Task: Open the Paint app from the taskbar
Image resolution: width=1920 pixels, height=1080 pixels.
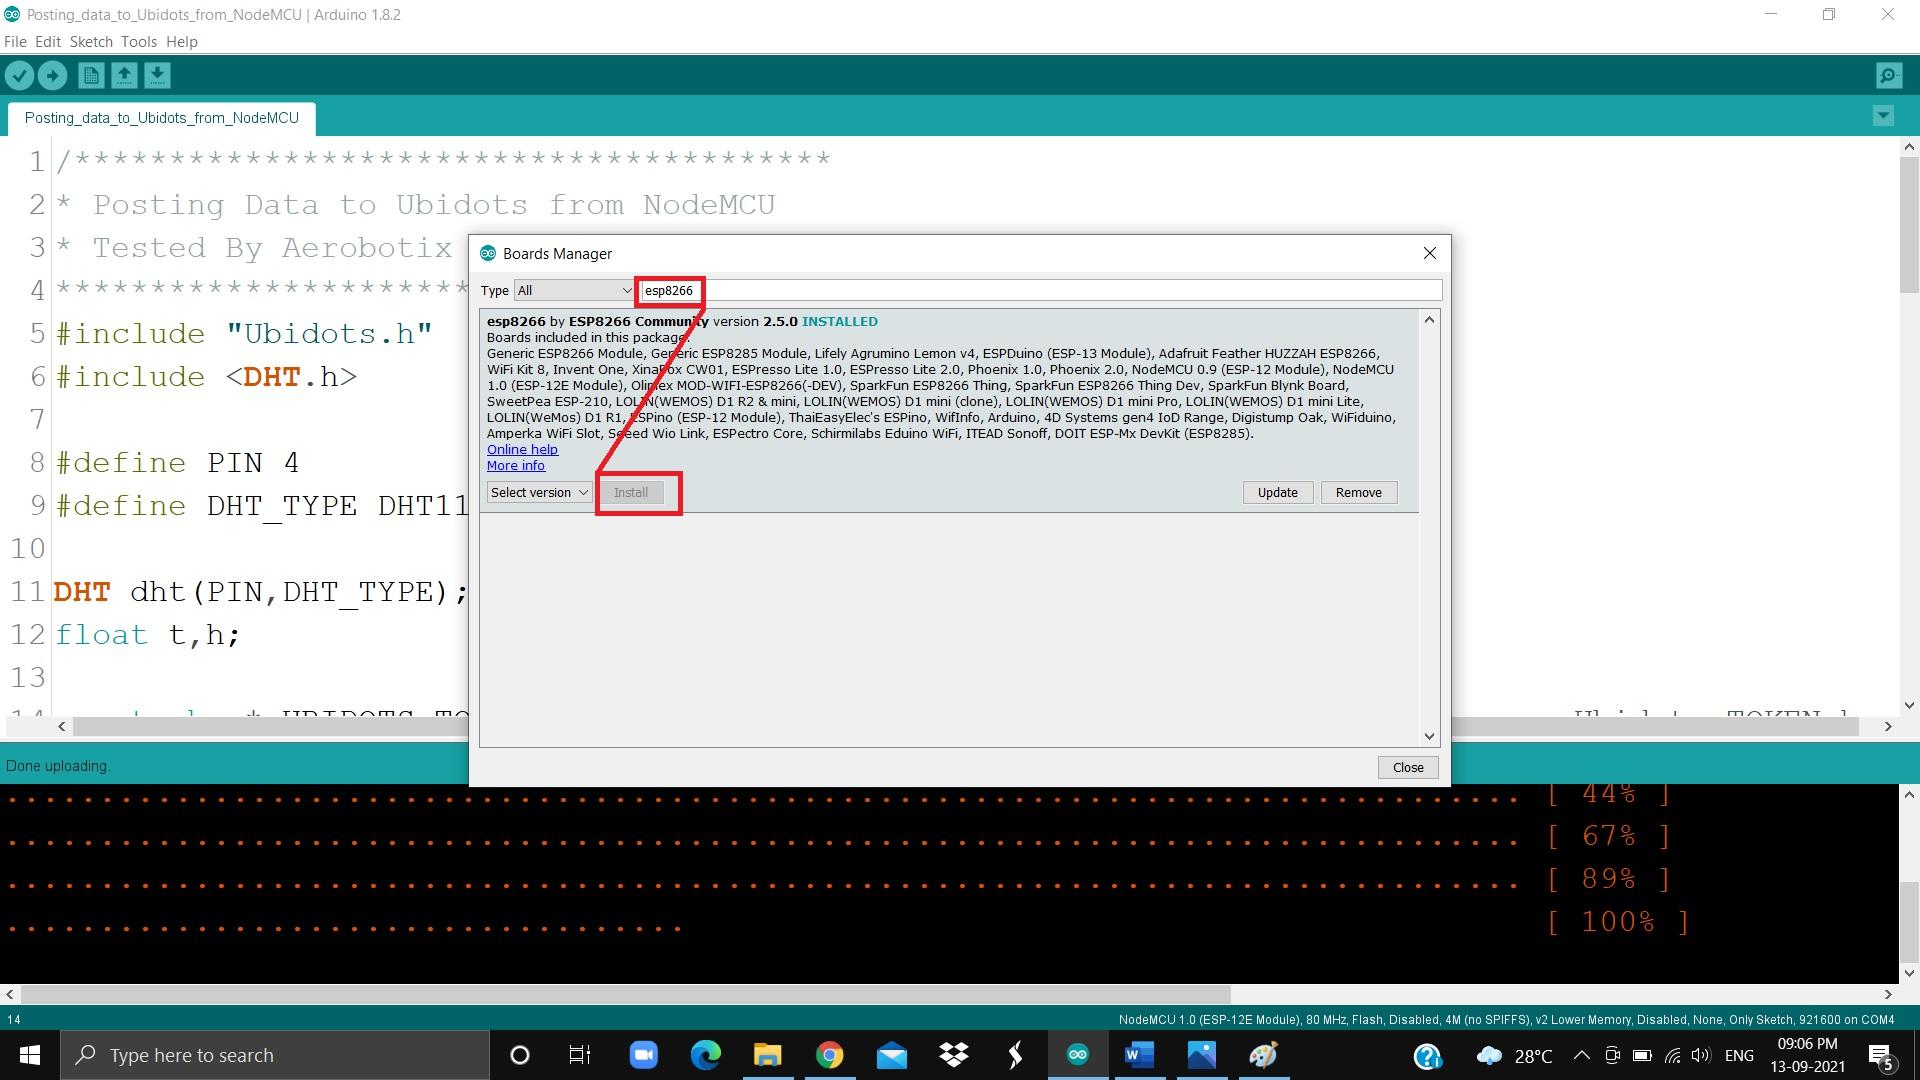Action: 1263,1055
